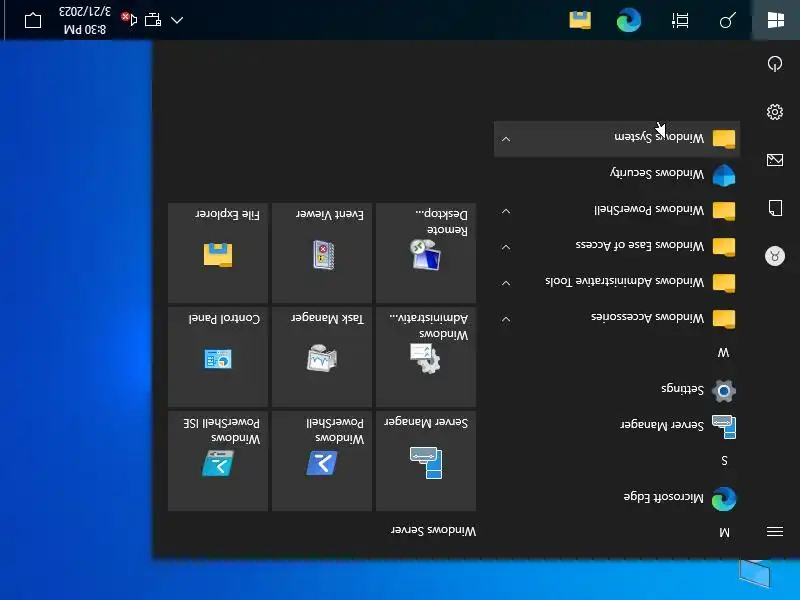800x600 pixels.
Task: Select the Settings label in app list
Action: (x=683, y=389)
